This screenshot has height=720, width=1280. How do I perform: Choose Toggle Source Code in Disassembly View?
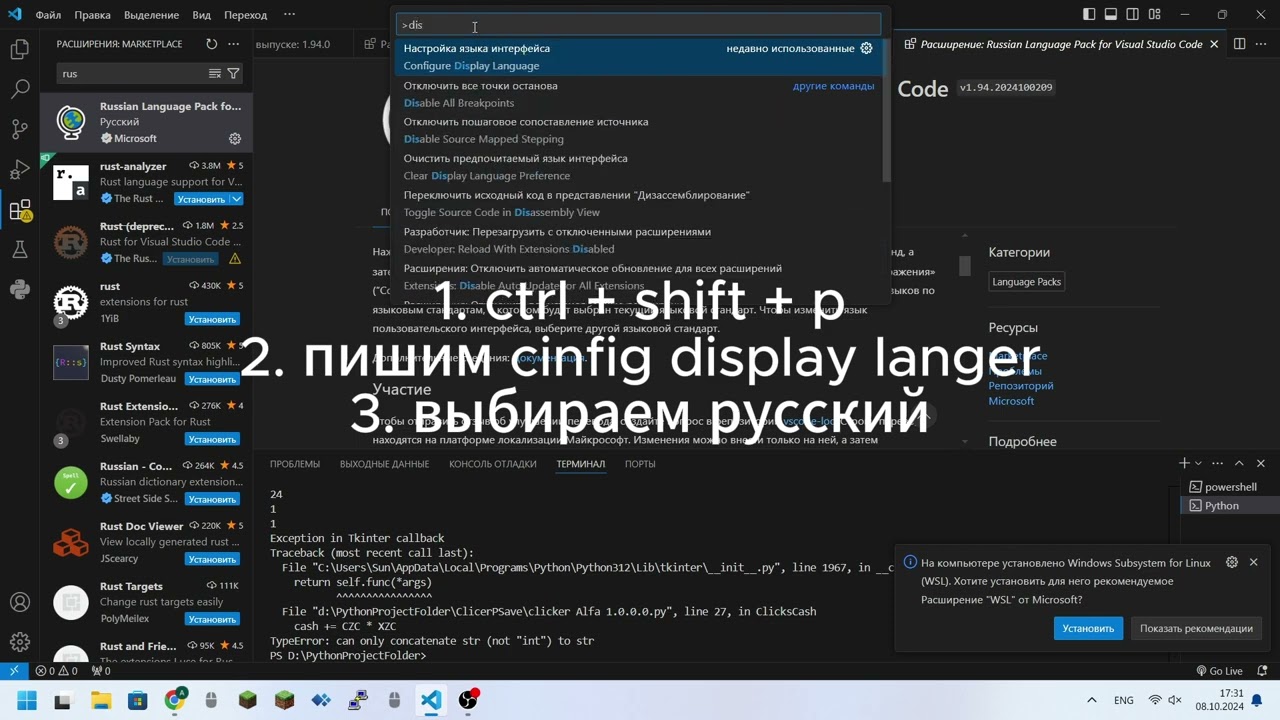(x=638, y=203)
